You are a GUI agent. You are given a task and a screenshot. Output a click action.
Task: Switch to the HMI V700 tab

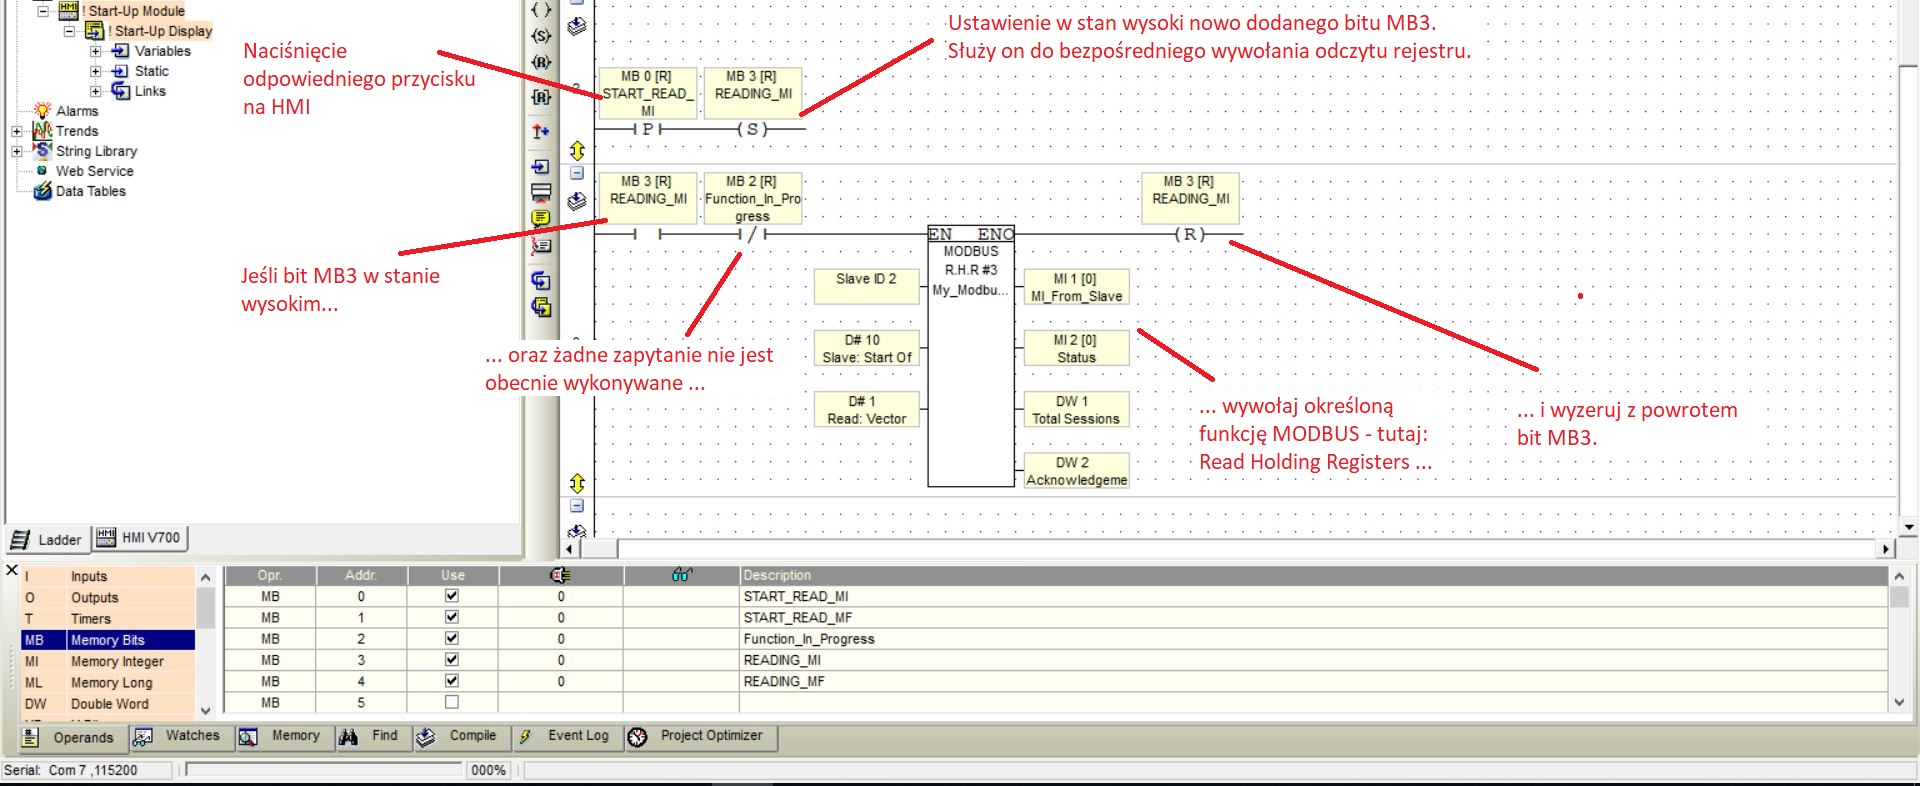[140, 538]
